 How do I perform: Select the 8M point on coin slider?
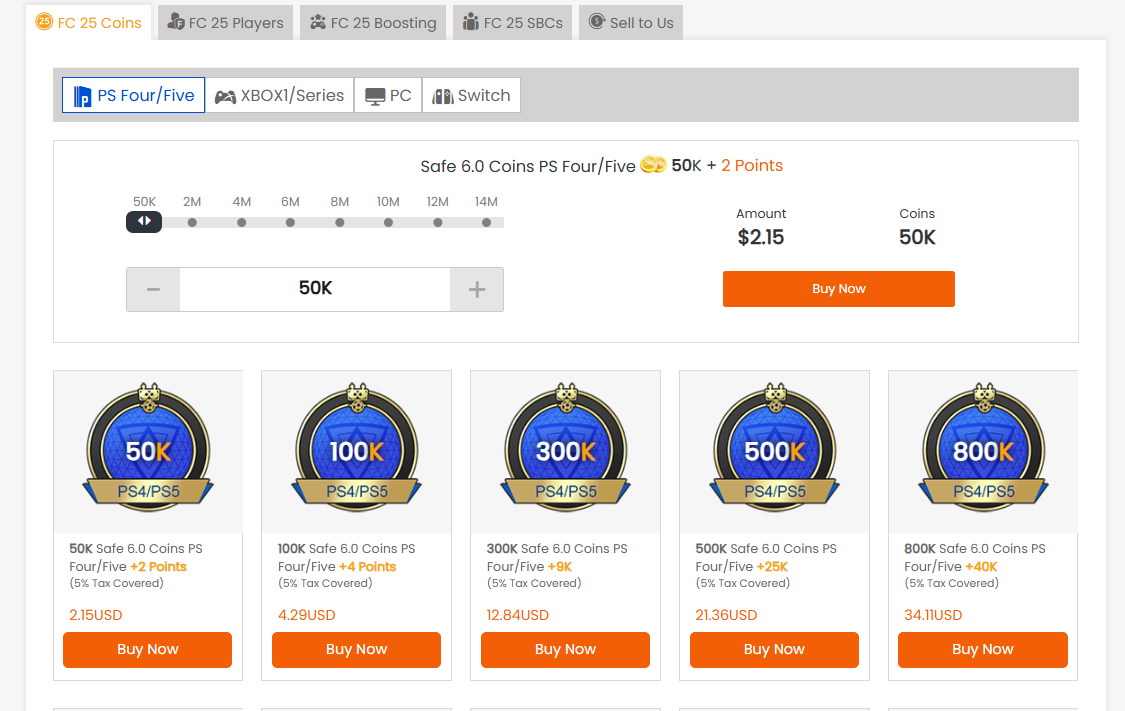coord(340,222)
